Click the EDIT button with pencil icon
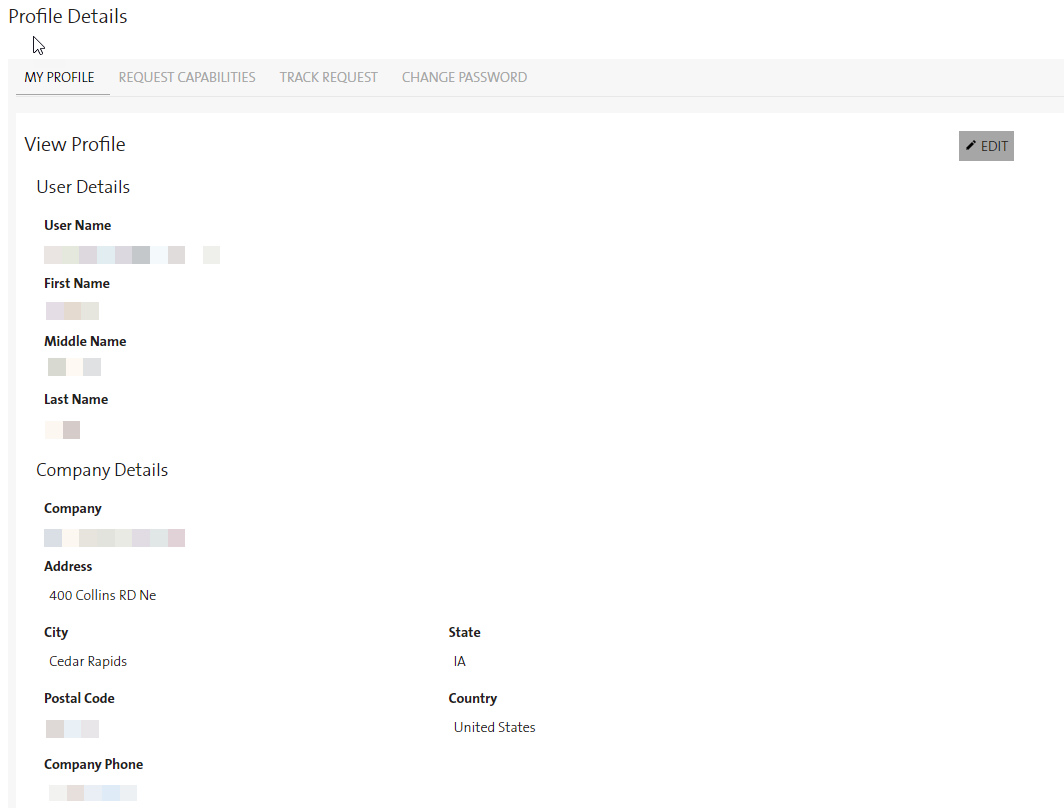 986,146
